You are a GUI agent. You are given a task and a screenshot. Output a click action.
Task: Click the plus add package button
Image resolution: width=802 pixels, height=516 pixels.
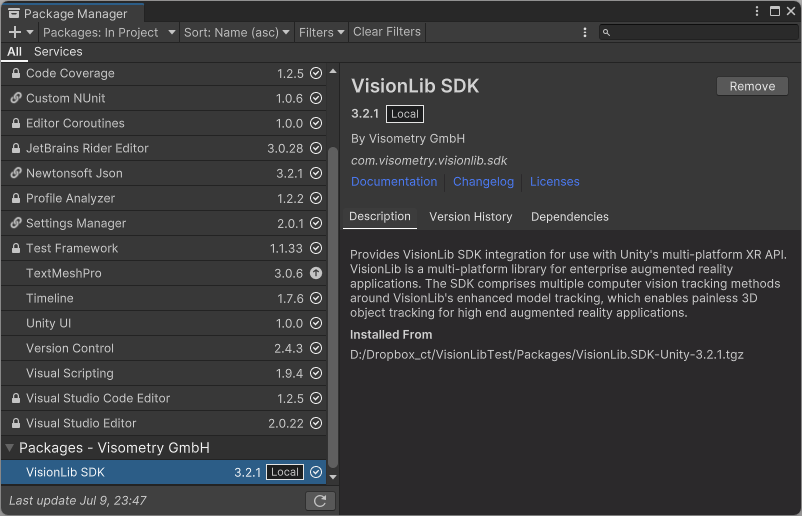coord(15,32)
